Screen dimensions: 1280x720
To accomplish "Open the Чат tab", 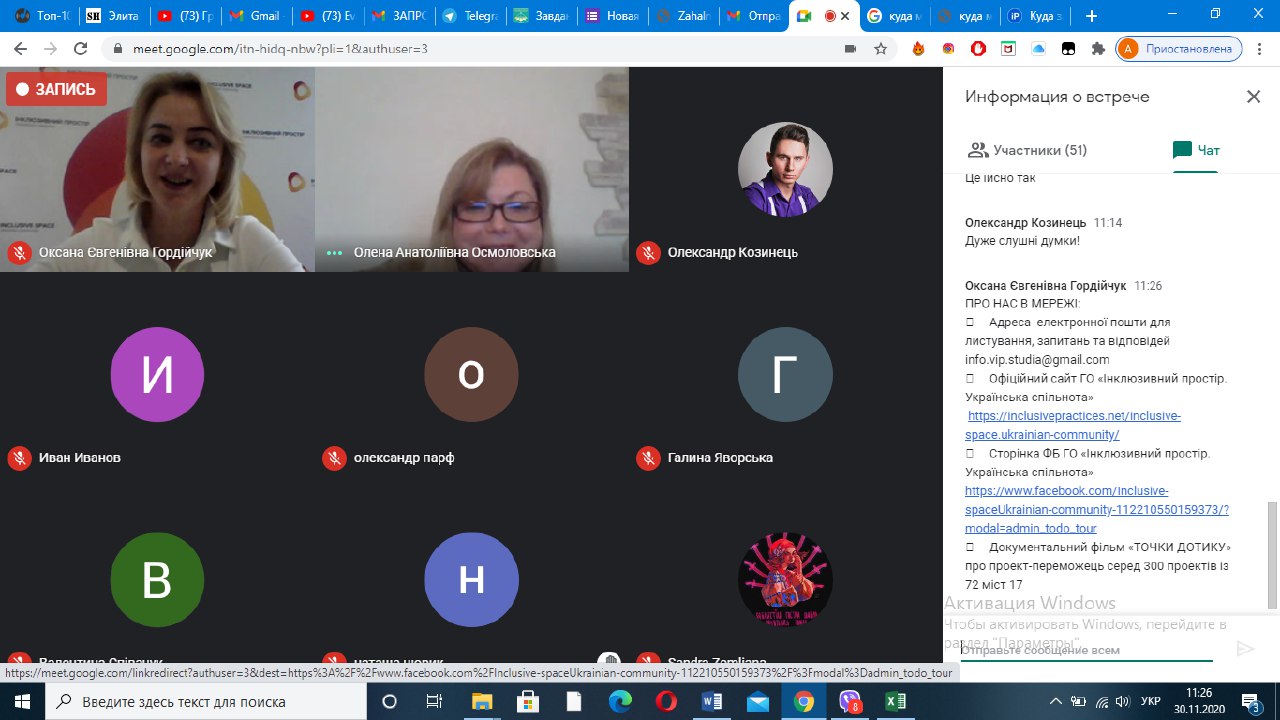I will pyautogui.click(x=1196, y=150).
